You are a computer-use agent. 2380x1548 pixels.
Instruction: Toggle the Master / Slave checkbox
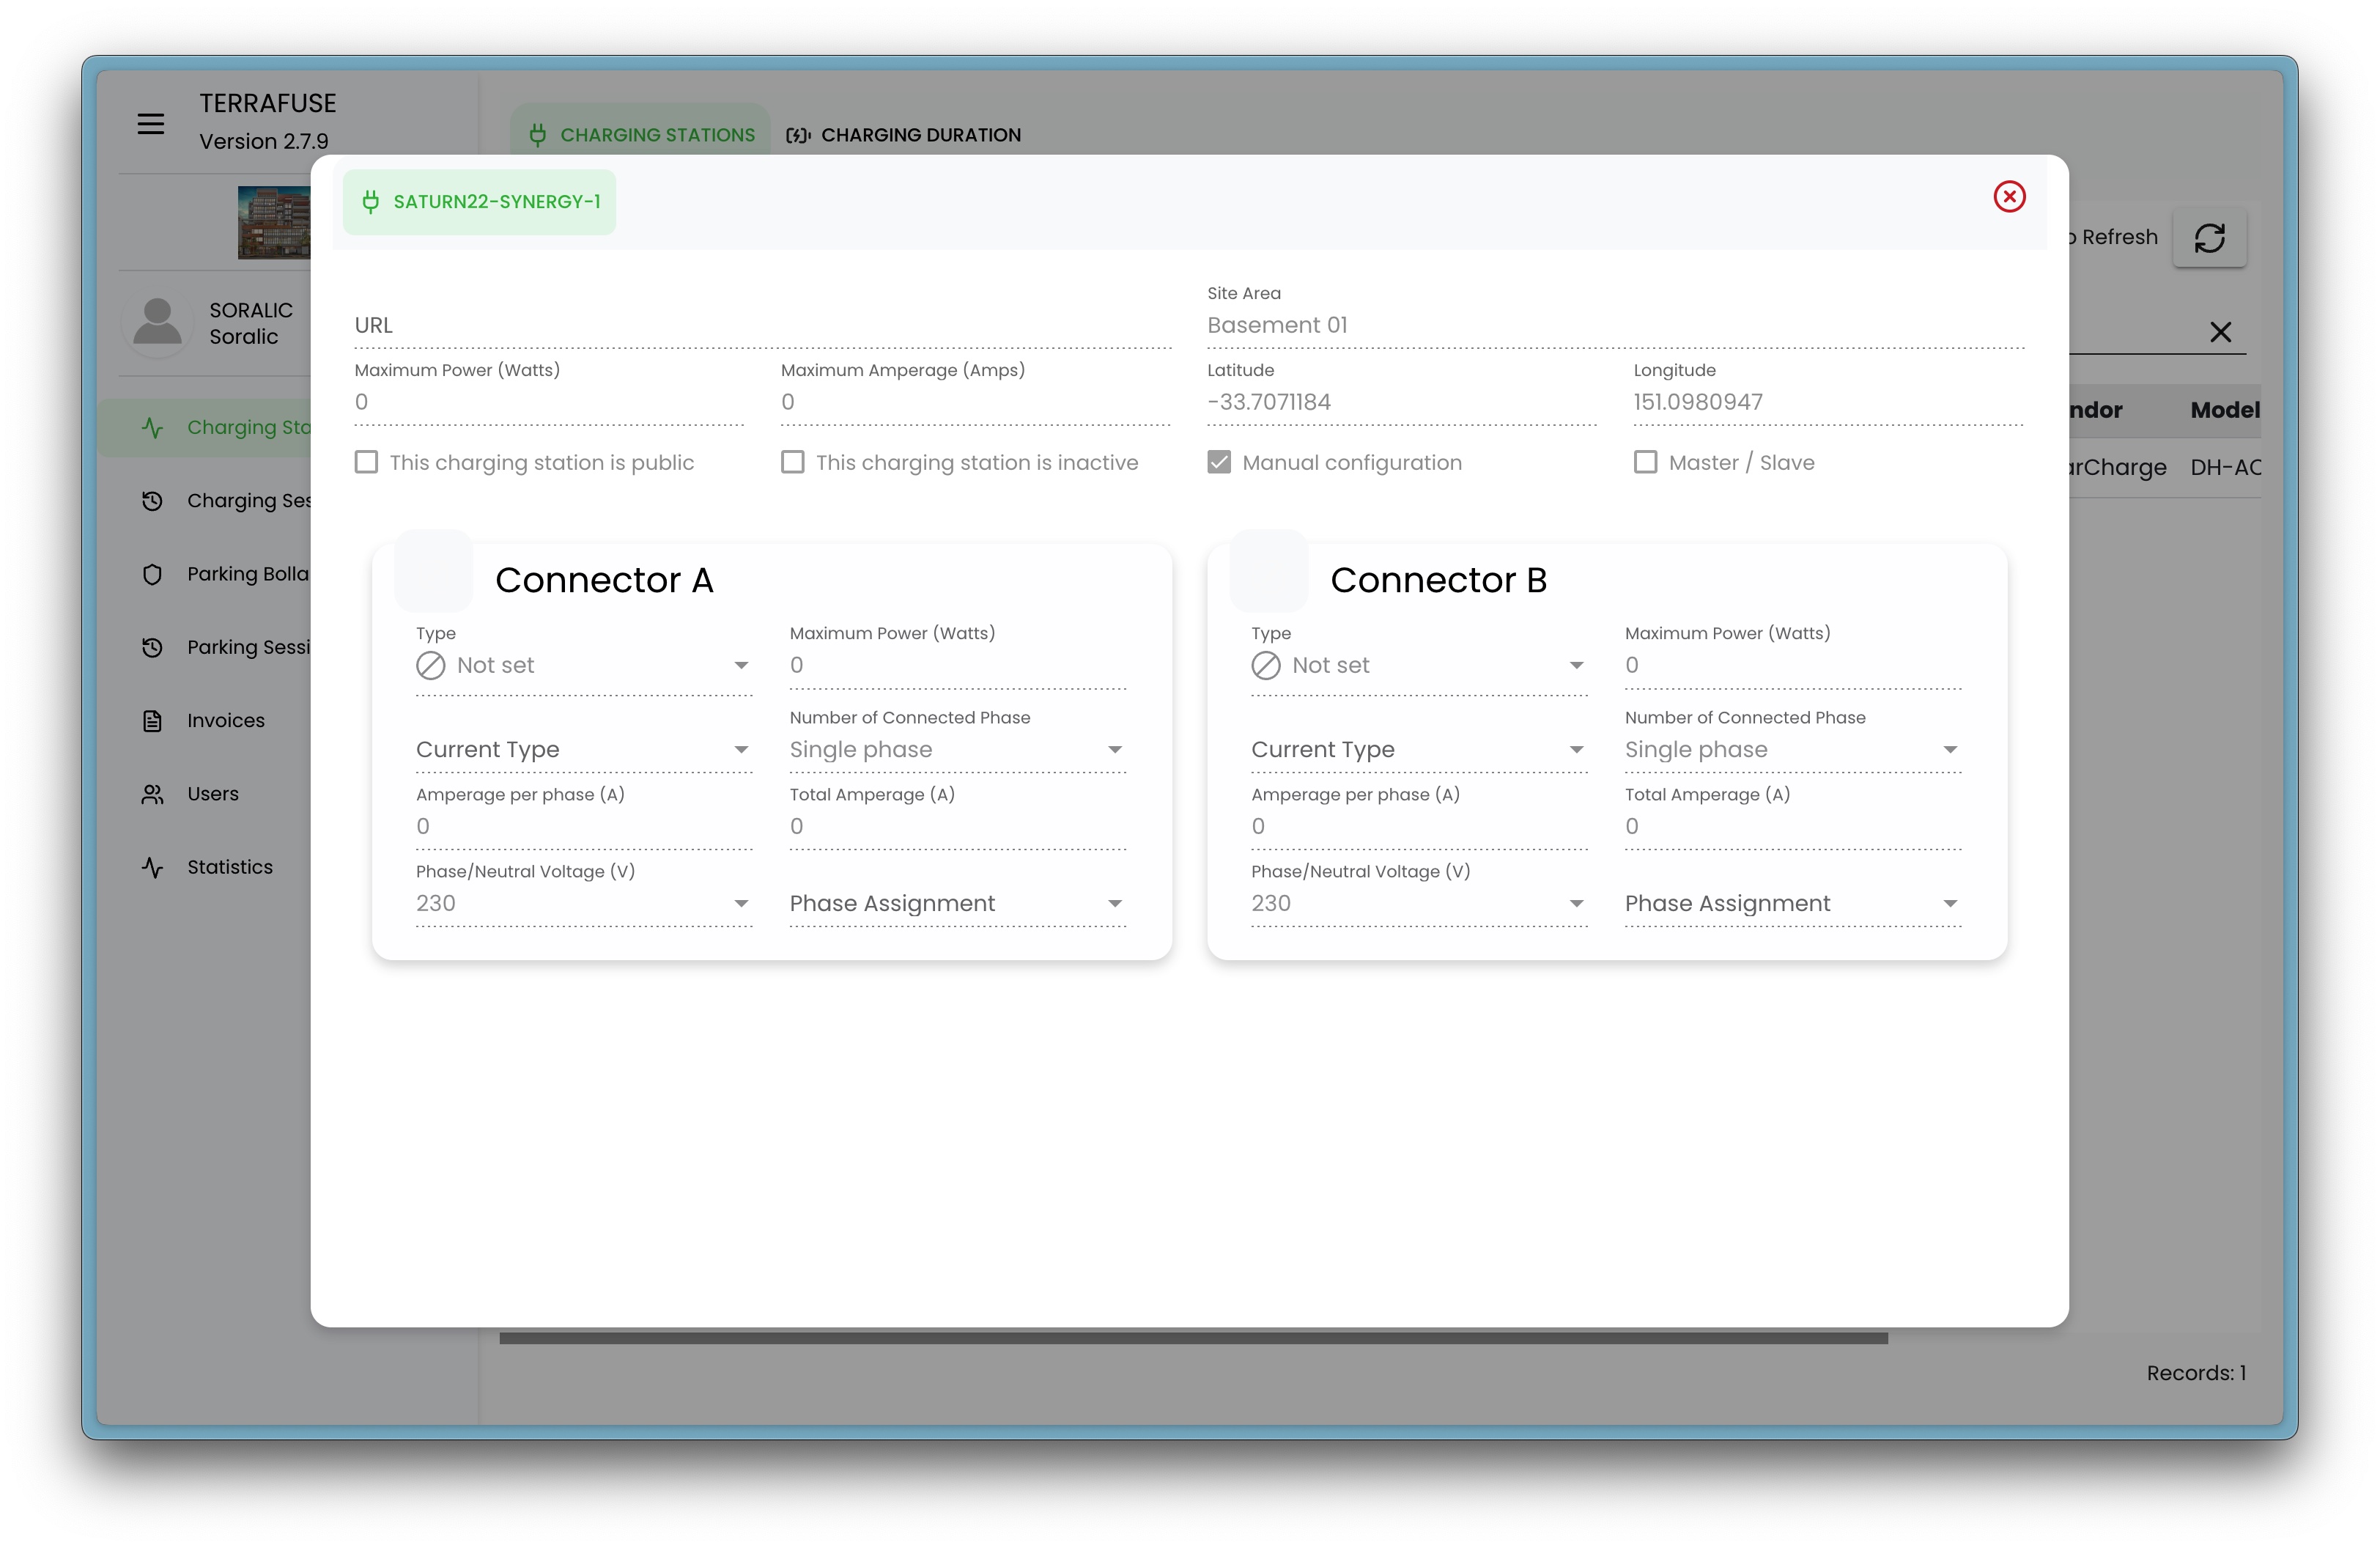1645,462
